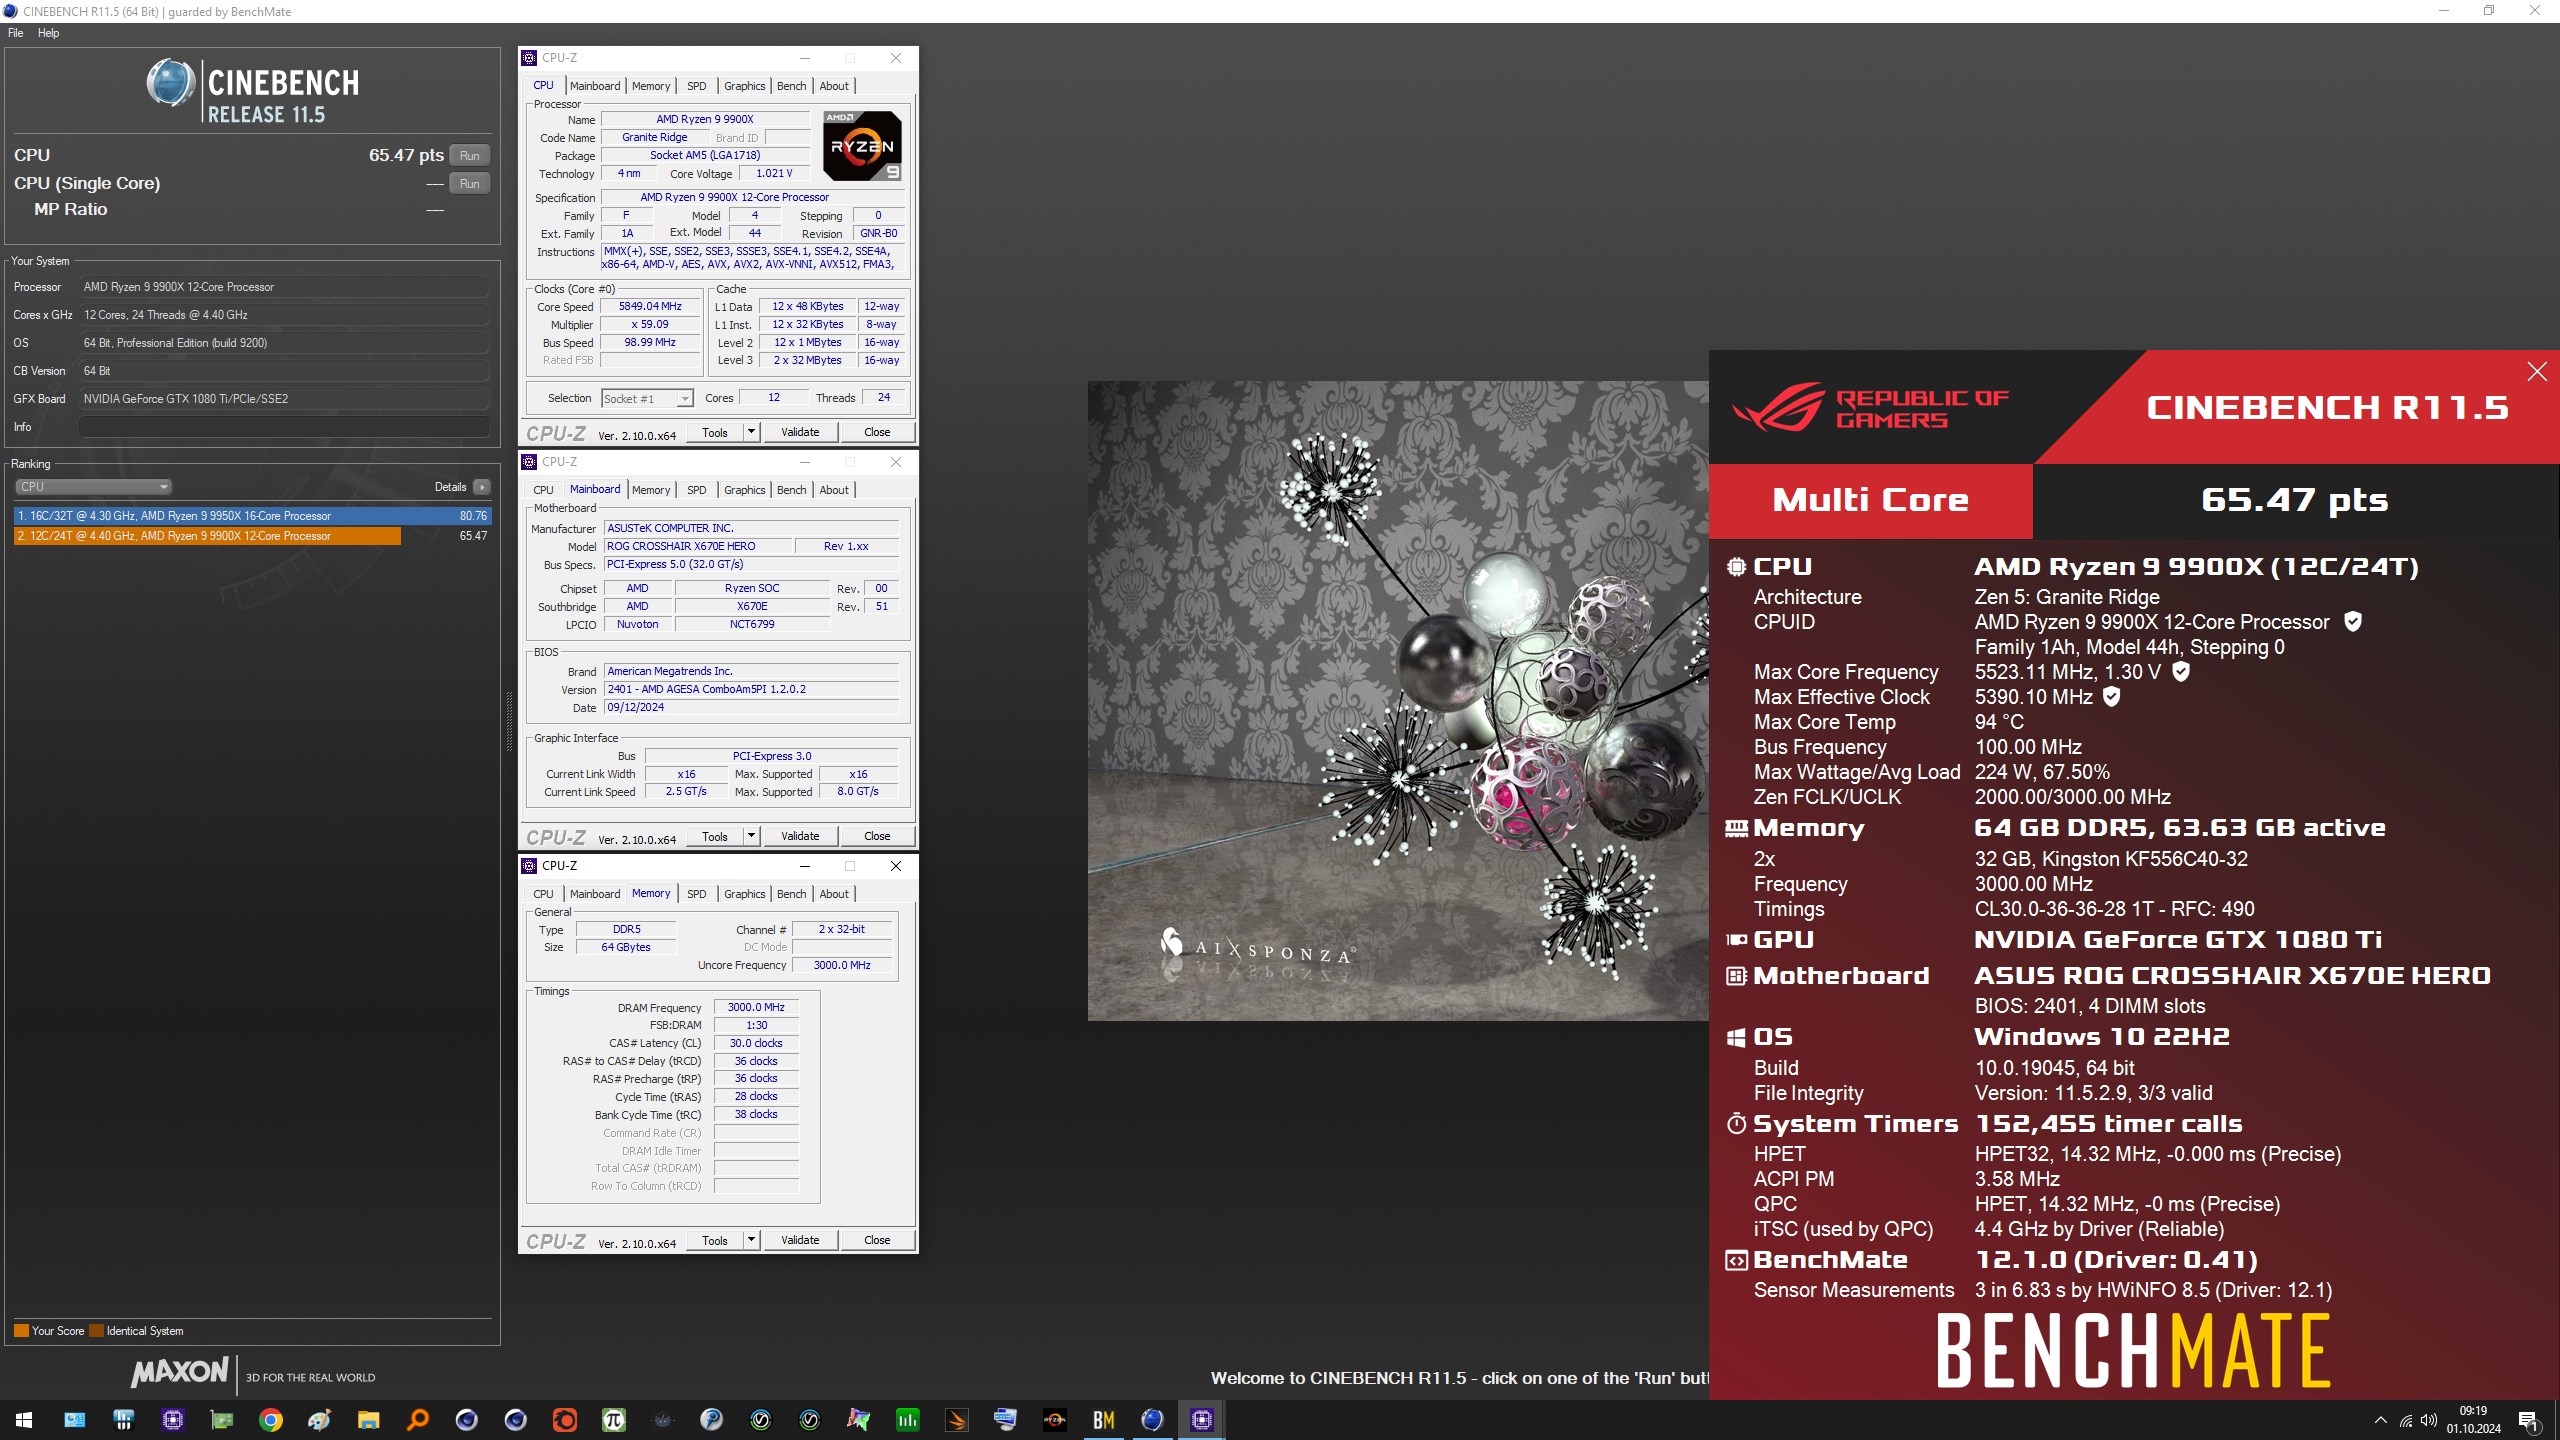
Task: Click the Wi-Fi network icon in system tray
Action: pyautogui.click(x=2405, y=1420)
